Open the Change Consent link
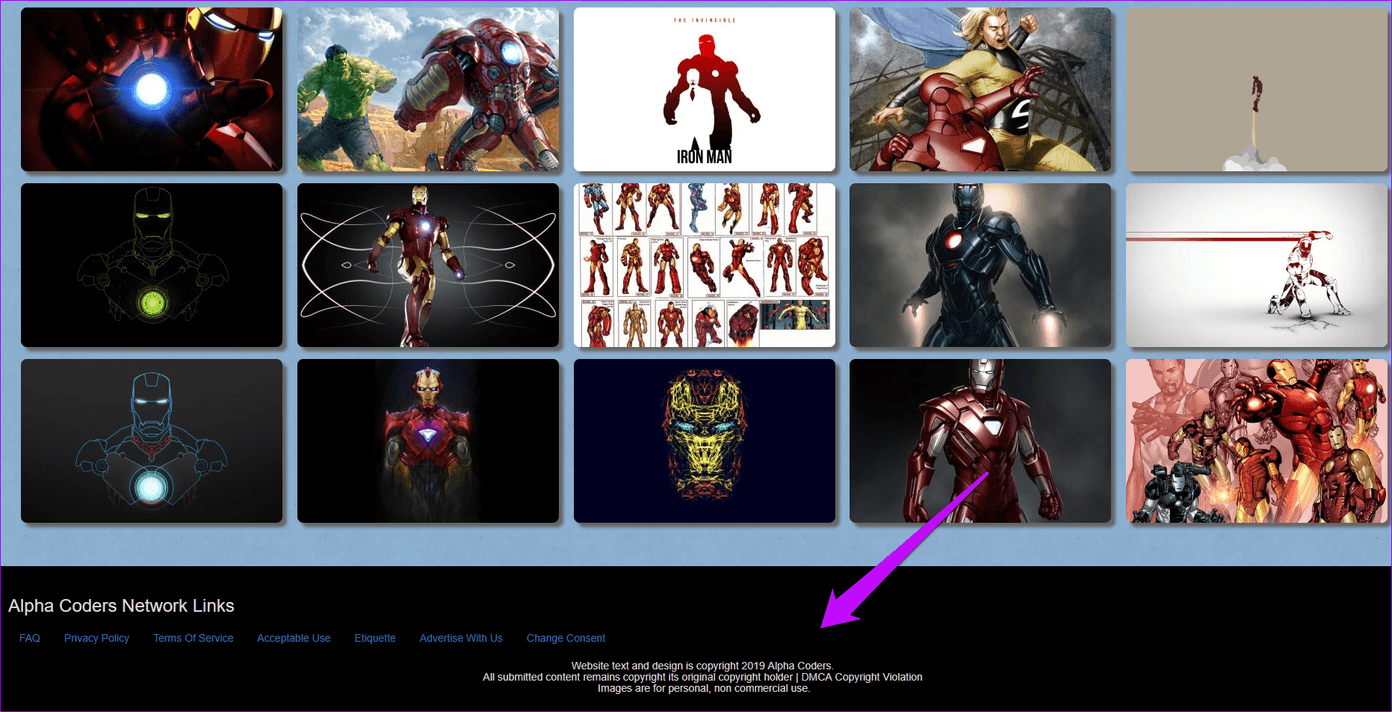This screenshot has width=1392, height=712. [x=566, y=638]
